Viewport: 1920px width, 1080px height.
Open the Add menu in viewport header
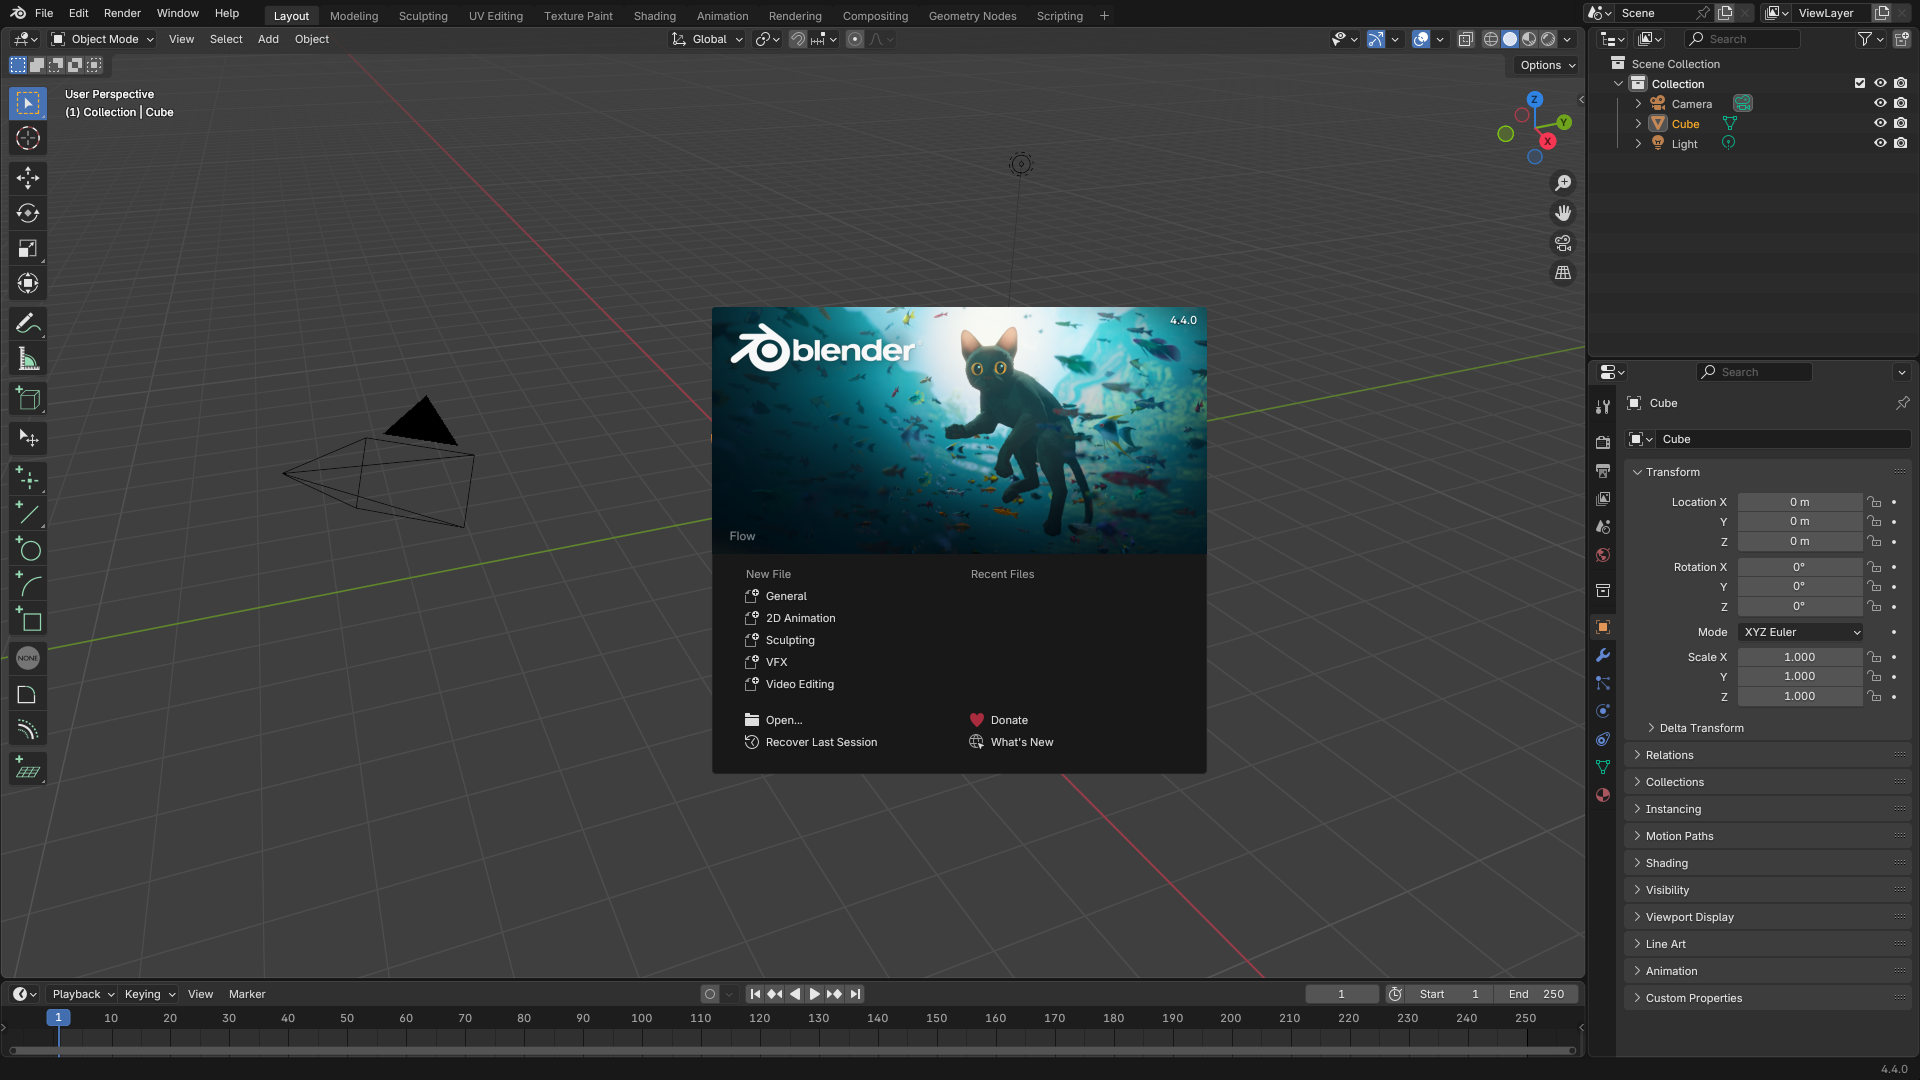pos(268,39)
